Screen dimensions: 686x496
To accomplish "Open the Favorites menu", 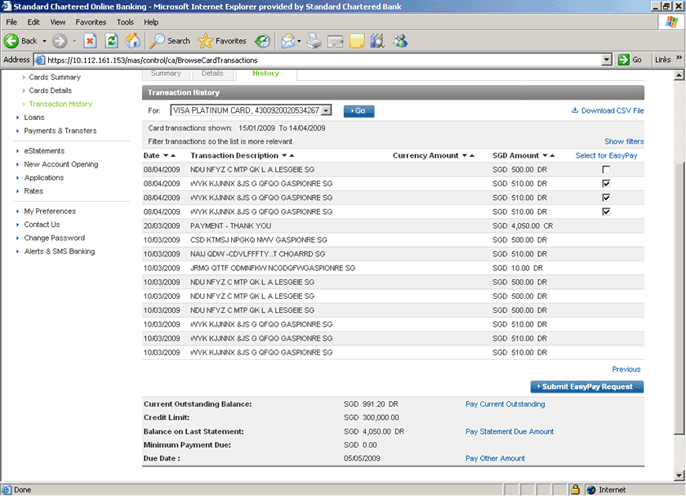I will click(x=91, y=22).
